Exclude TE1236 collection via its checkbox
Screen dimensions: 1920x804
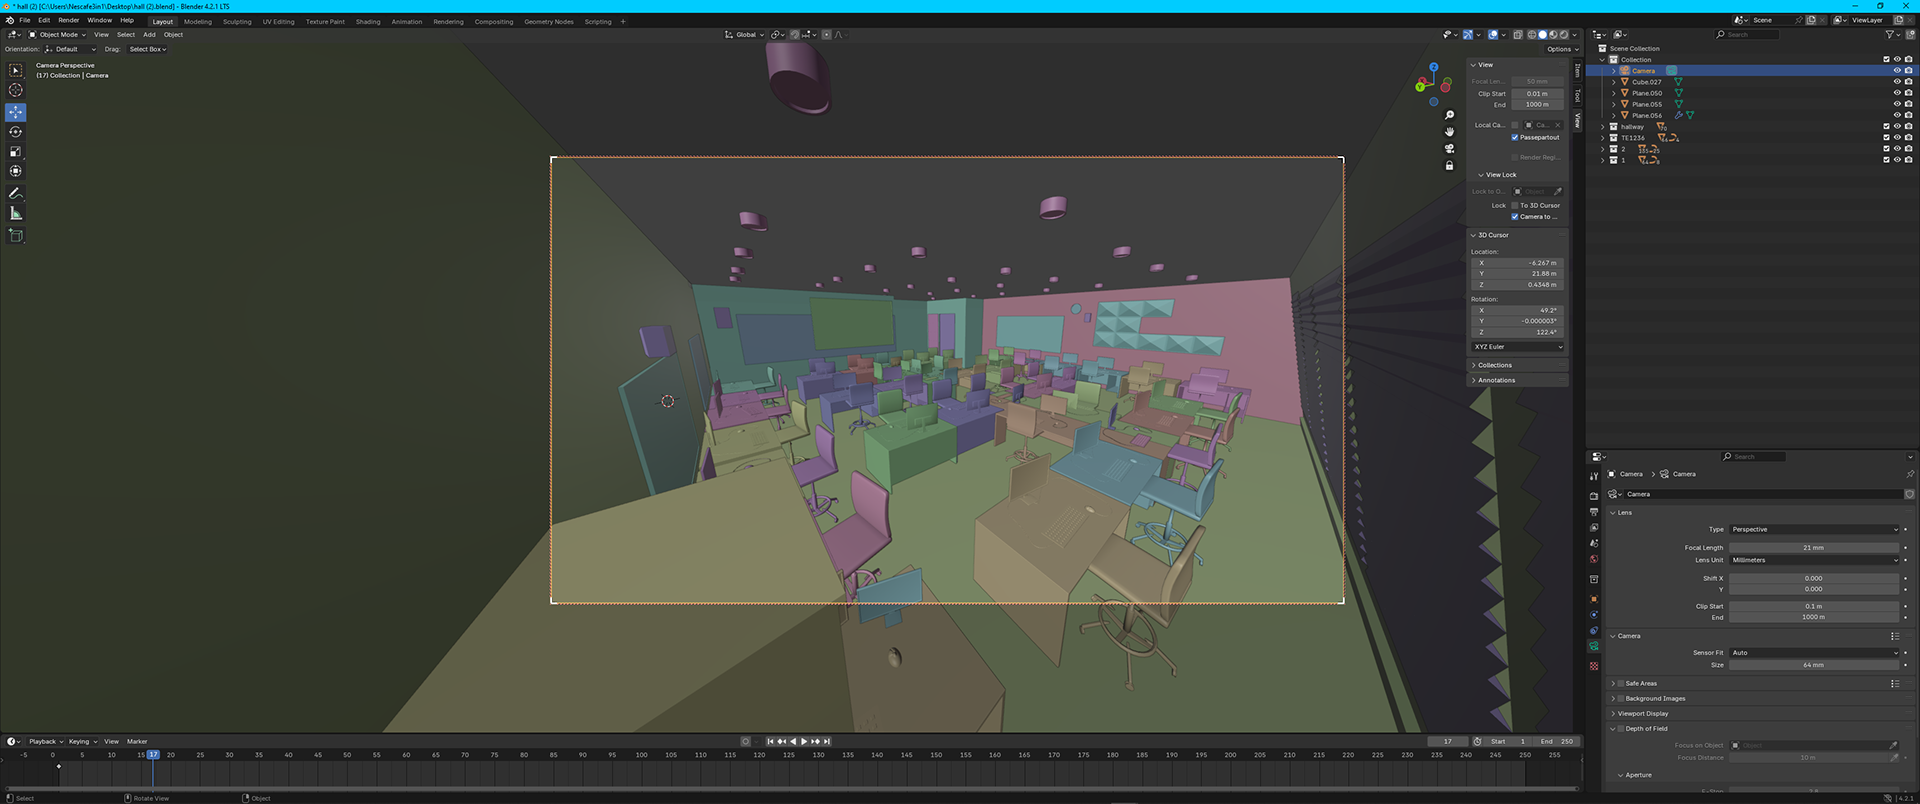(1887, 138)
